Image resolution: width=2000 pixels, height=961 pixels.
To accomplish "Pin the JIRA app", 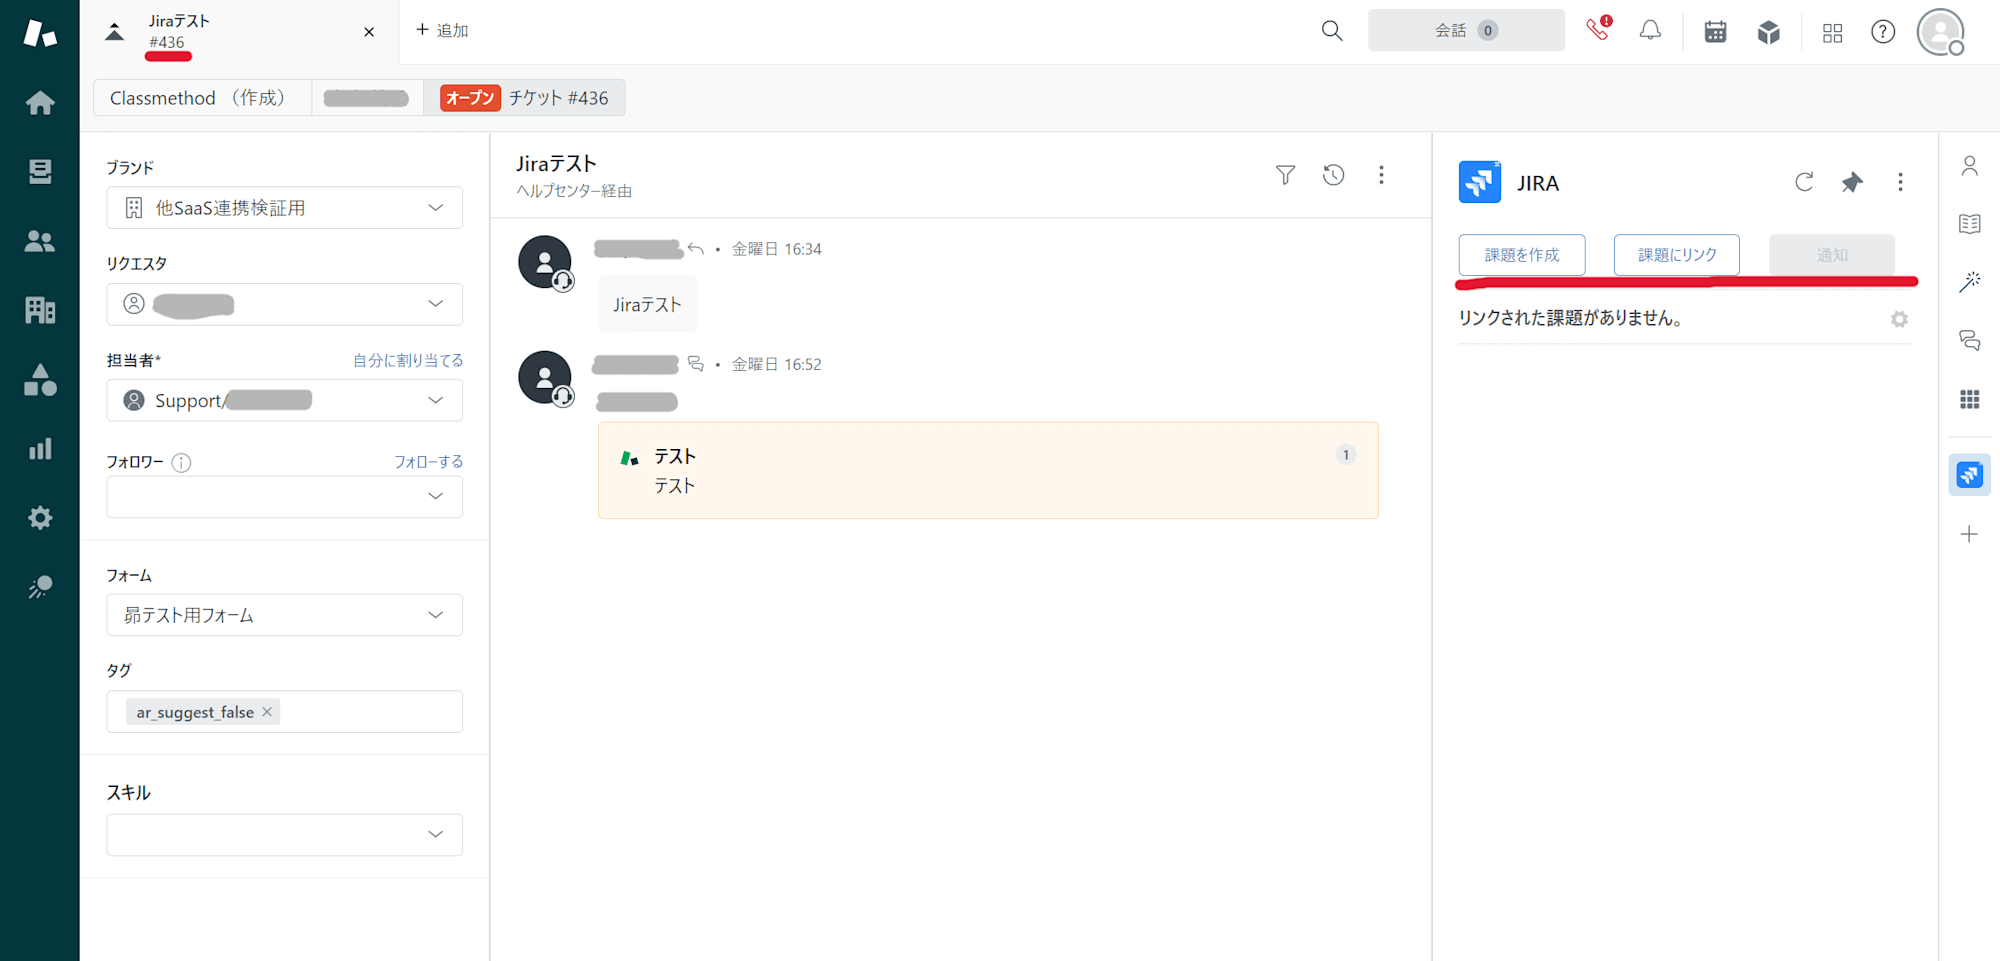I will click(x=1852, y=182).
